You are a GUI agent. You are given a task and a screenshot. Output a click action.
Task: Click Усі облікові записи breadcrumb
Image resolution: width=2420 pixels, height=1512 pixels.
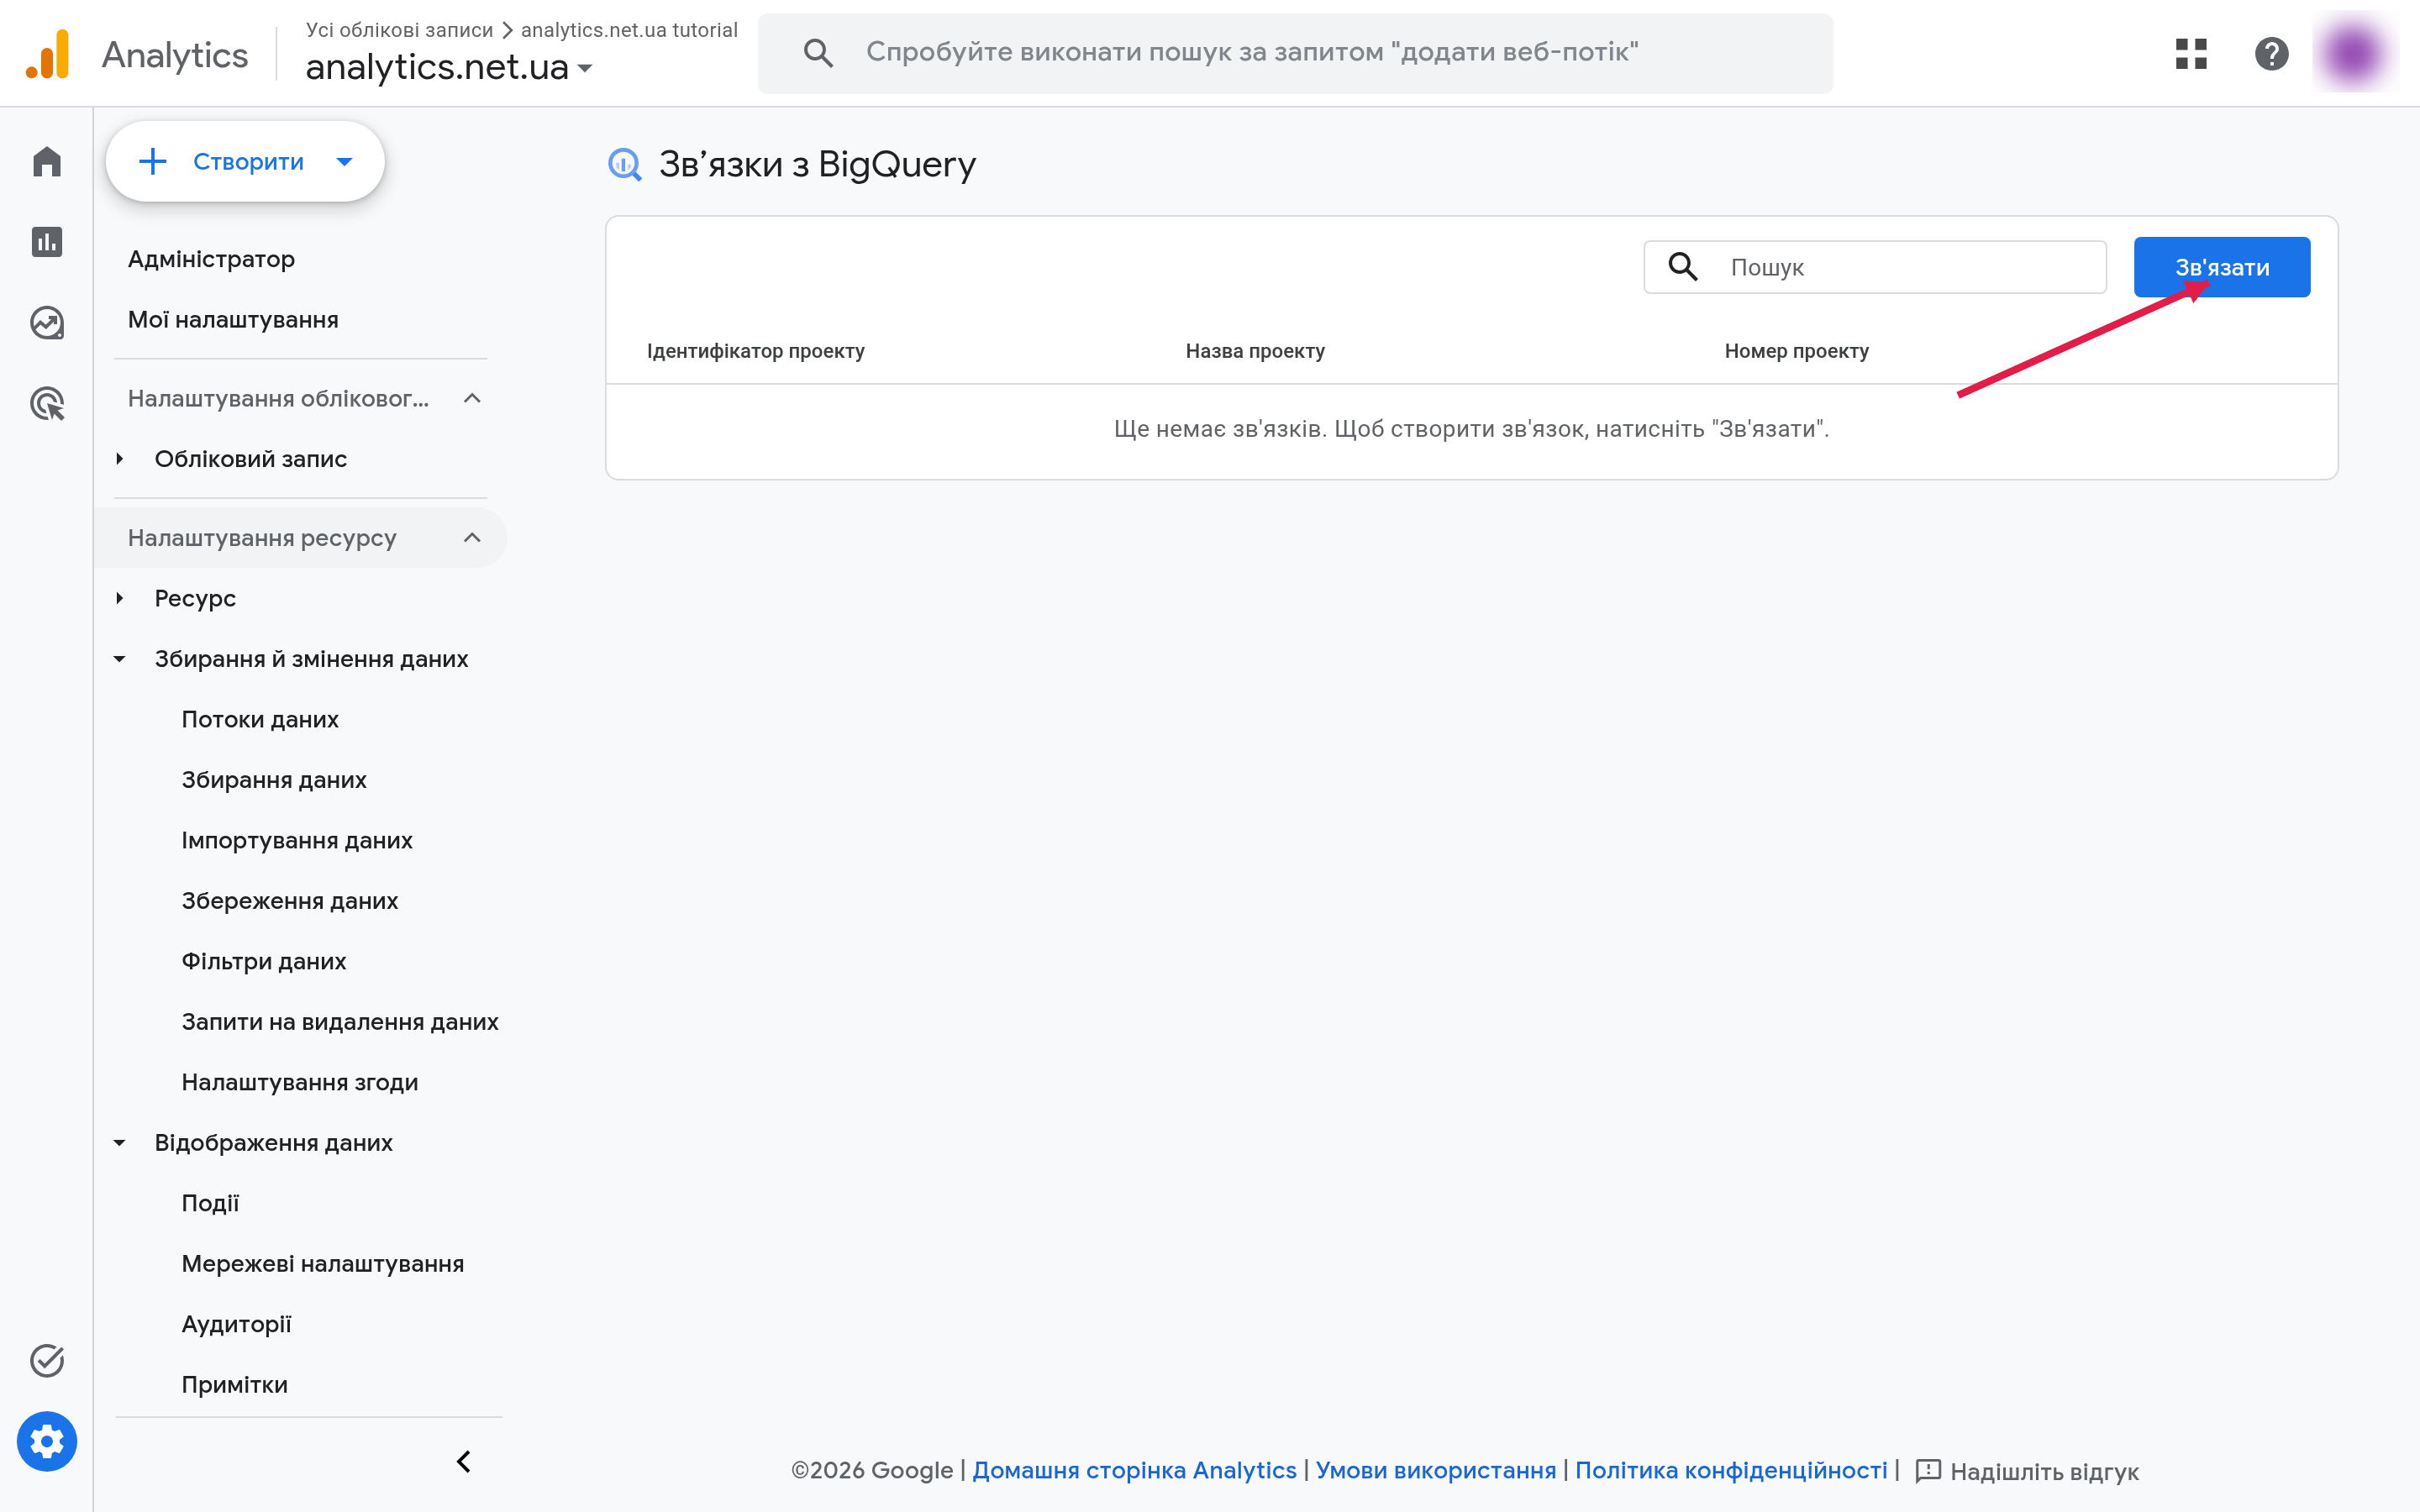[x=399, y=30]
